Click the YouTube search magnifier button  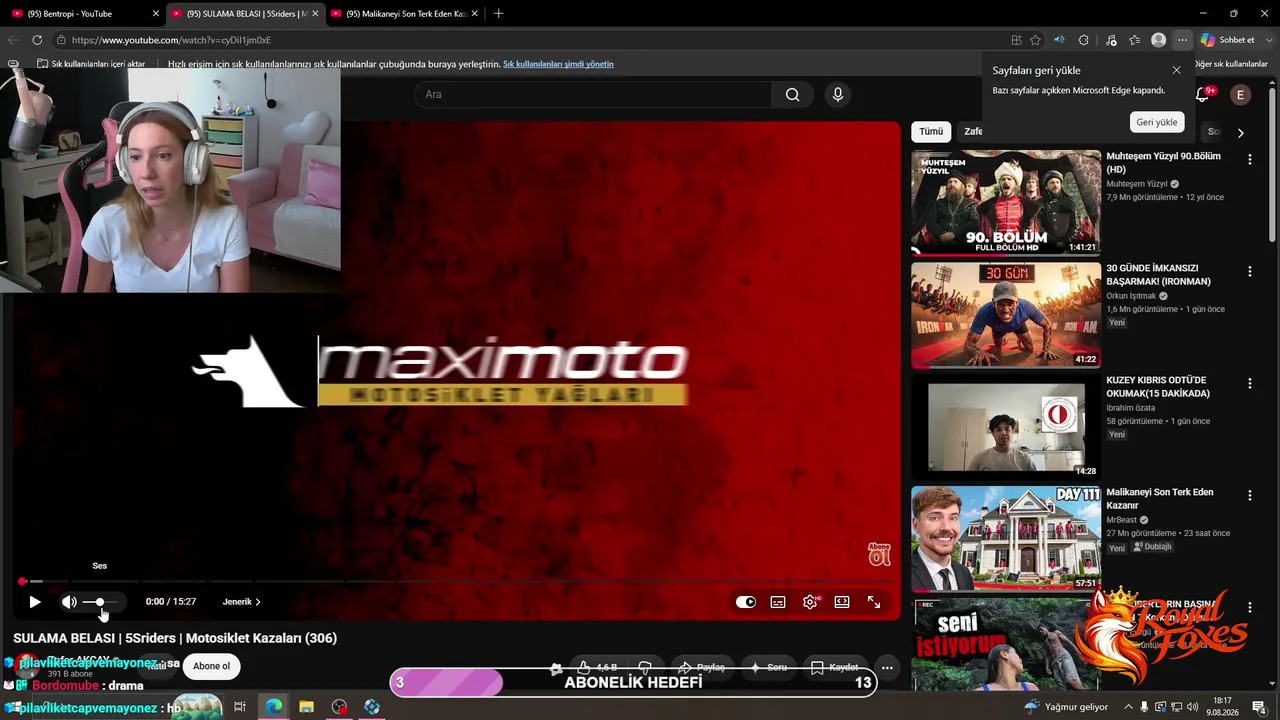tap(792, 94)
